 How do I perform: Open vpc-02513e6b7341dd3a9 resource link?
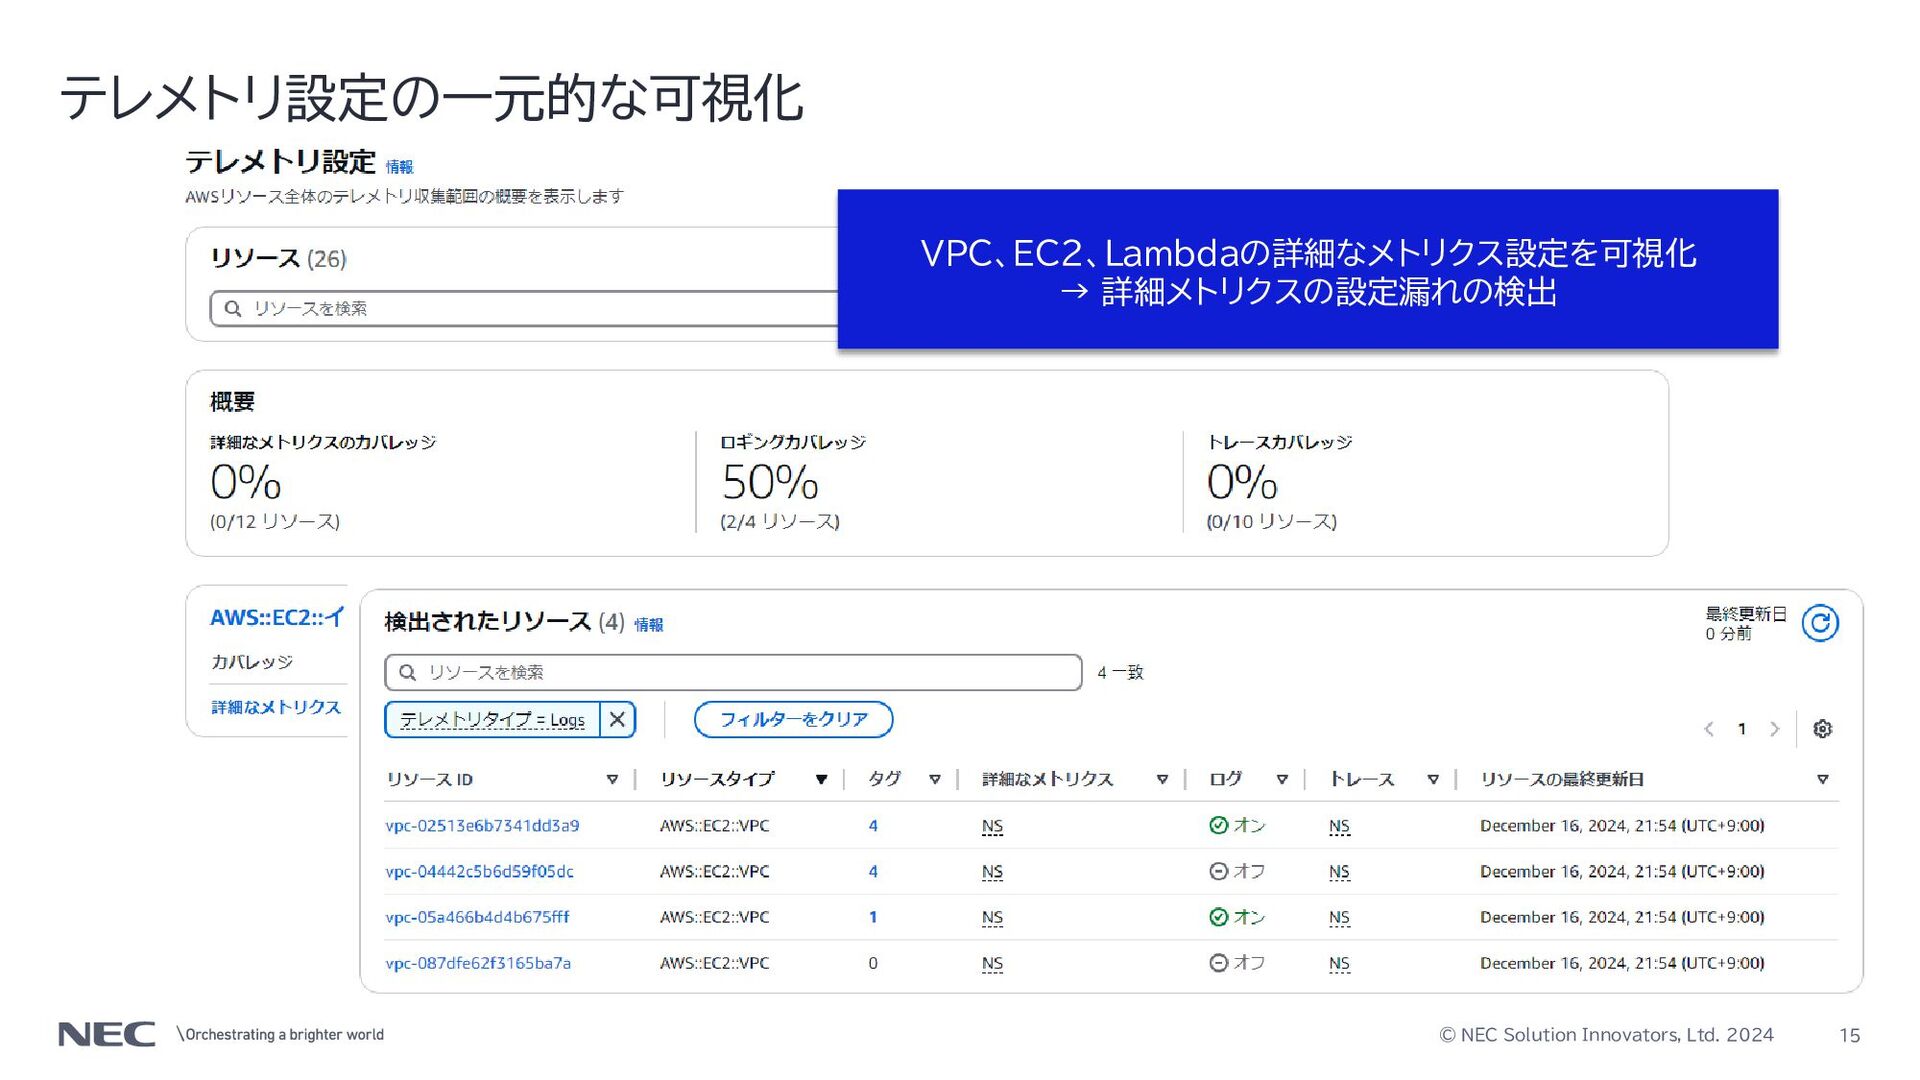(482, 825)
